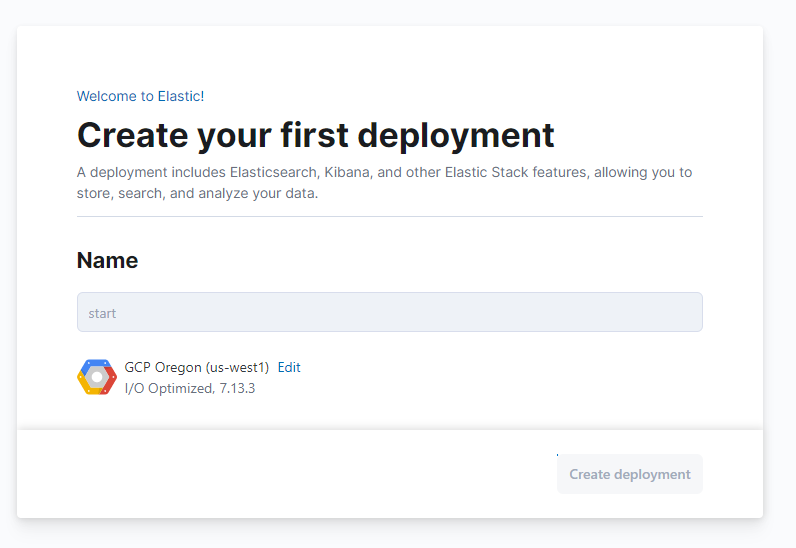
Task: Click the start placeholder text in Name
Action: (102, 313)
